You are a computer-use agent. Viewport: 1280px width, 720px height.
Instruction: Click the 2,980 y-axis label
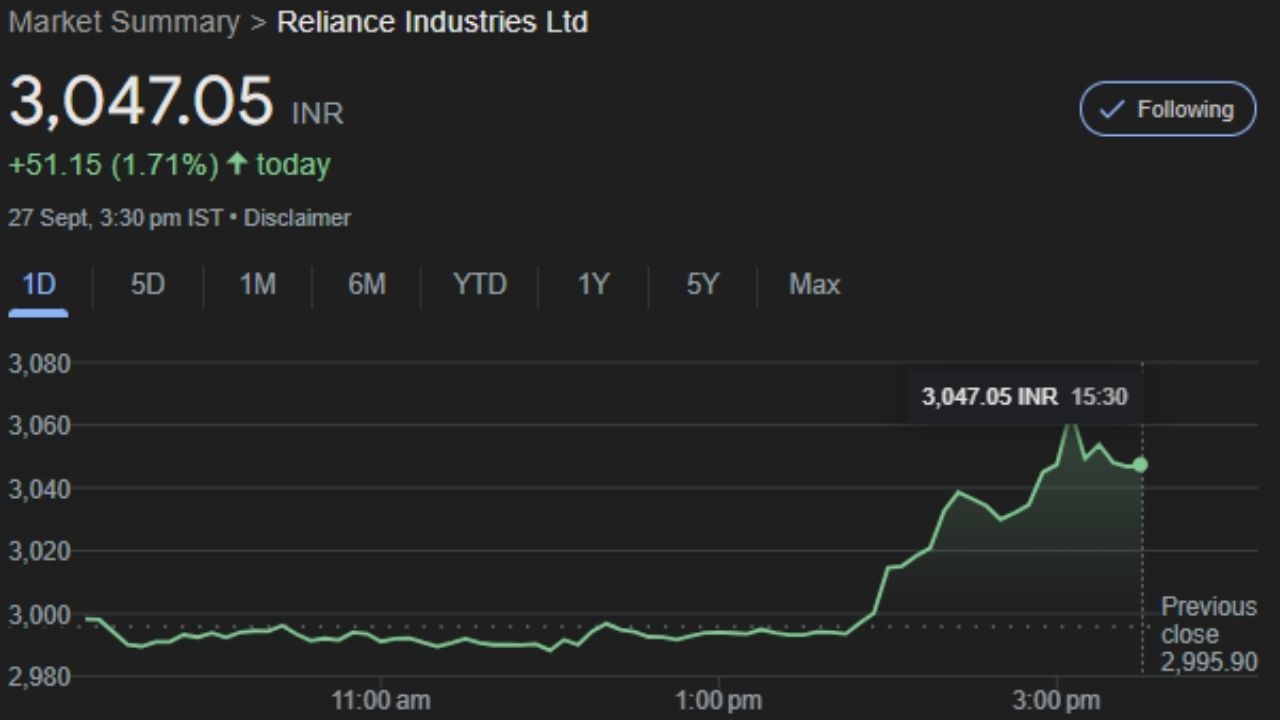(40, 677)
